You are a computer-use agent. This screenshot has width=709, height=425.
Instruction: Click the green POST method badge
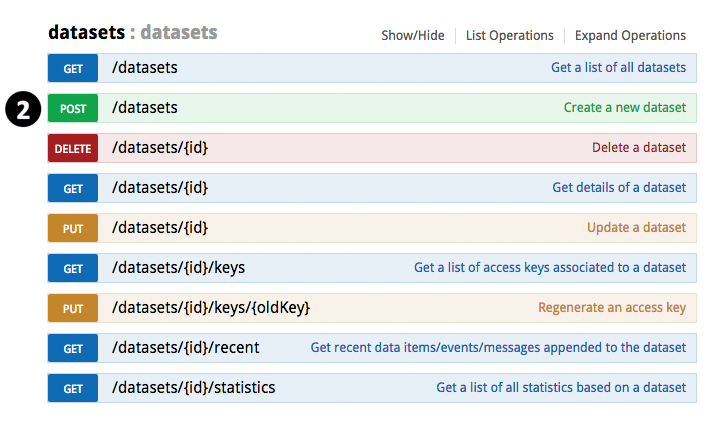(x=73, y=108)
